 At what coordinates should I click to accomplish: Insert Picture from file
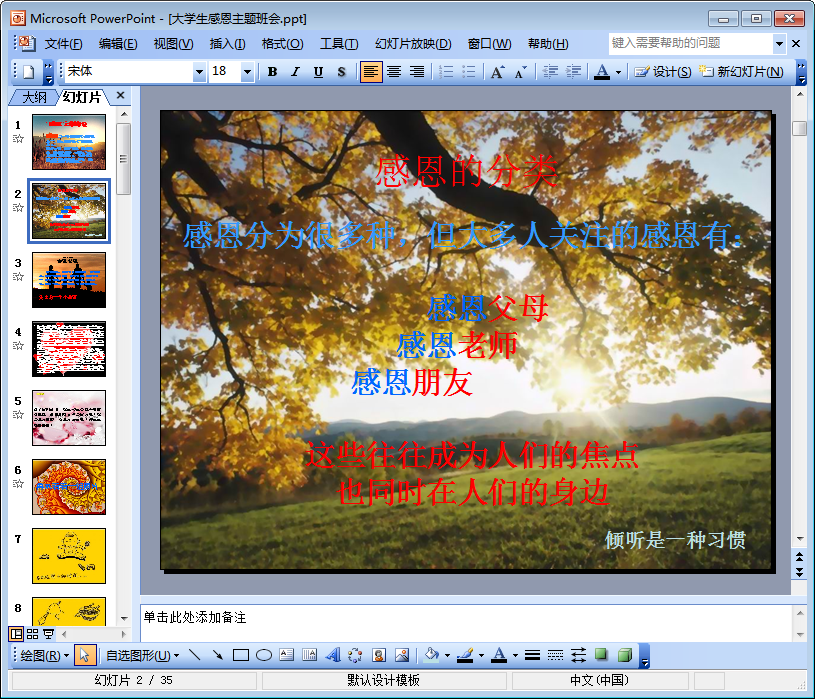(x=402, y=655)
